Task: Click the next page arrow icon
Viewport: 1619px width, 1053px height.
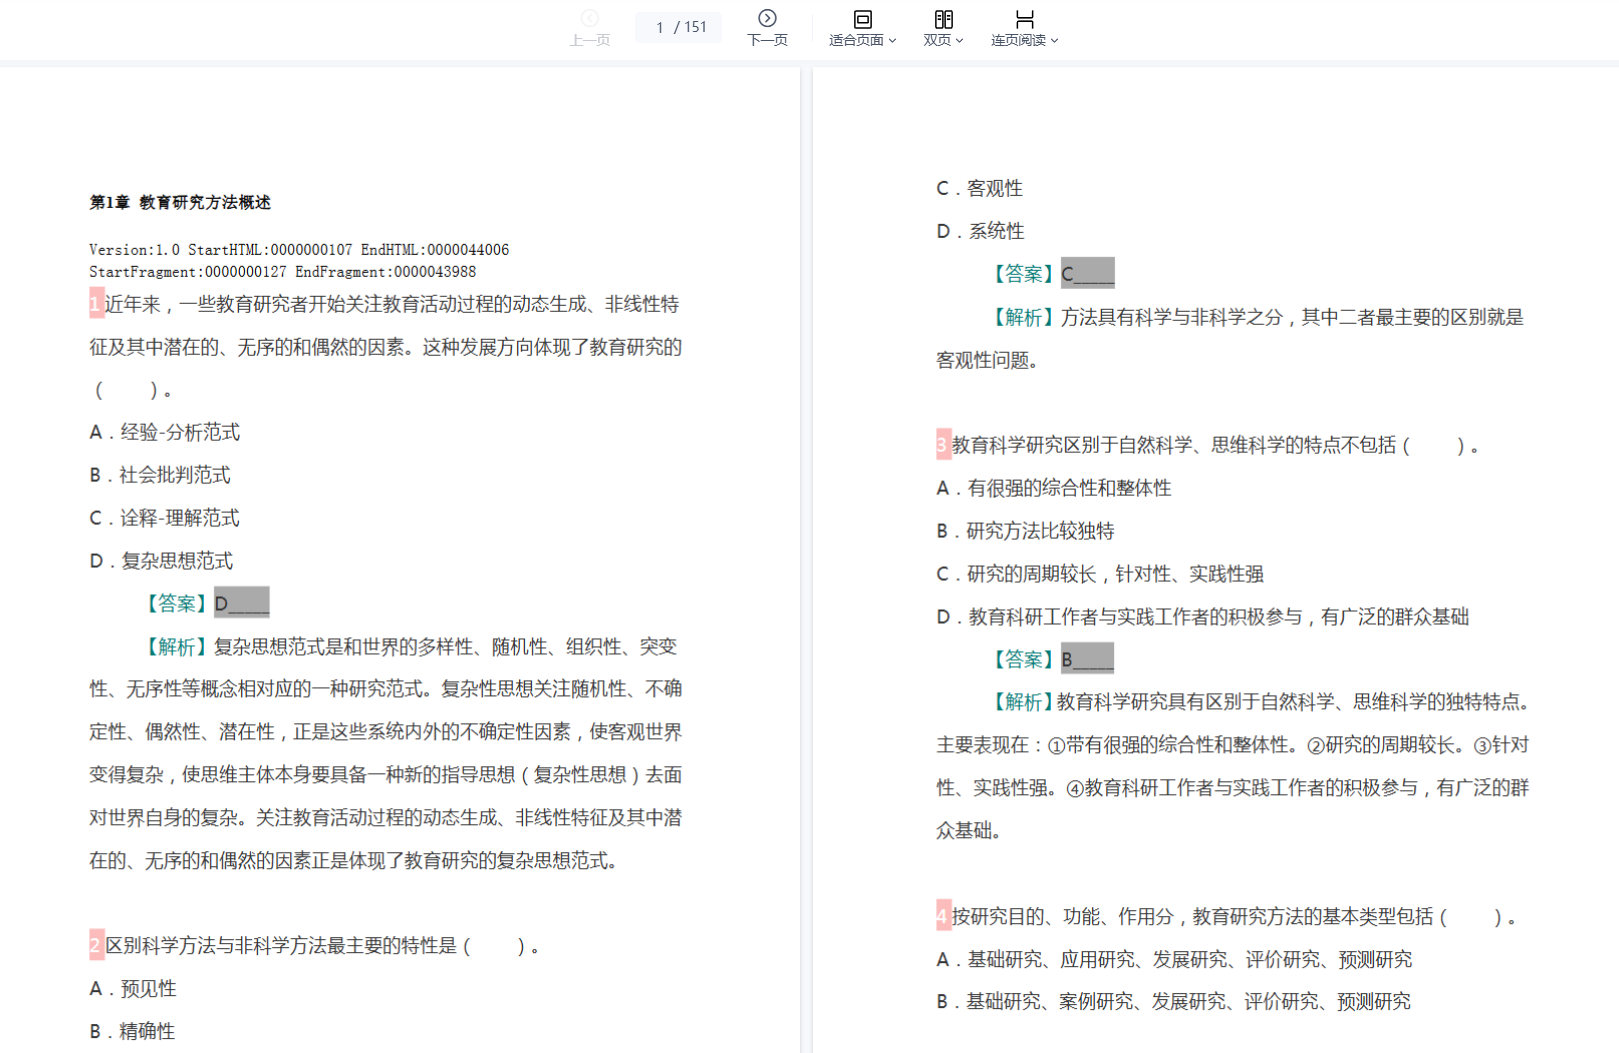Action: pos(767,18)
